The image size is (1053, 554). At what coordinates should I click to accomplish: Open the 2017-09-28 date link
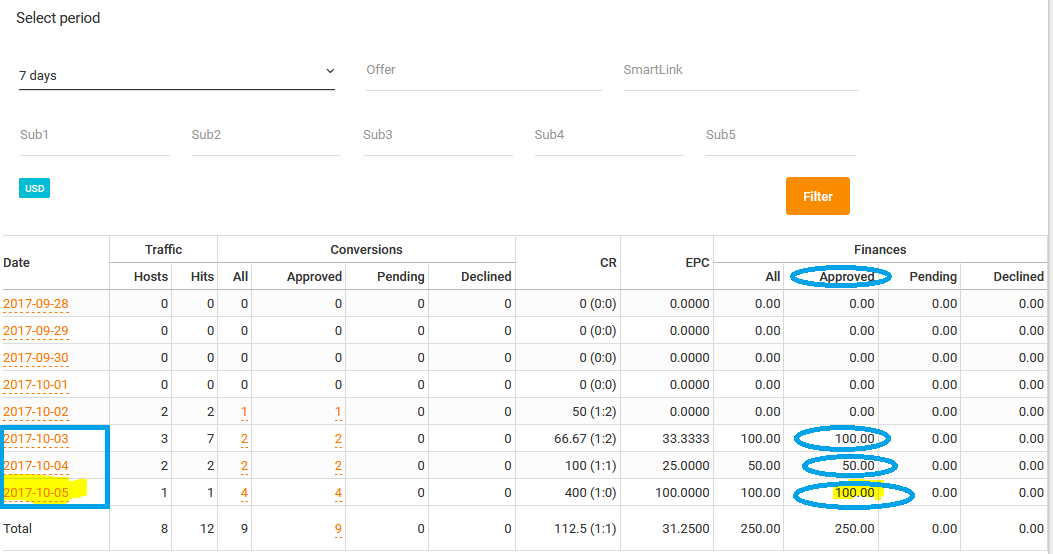(x=36, y=304)
